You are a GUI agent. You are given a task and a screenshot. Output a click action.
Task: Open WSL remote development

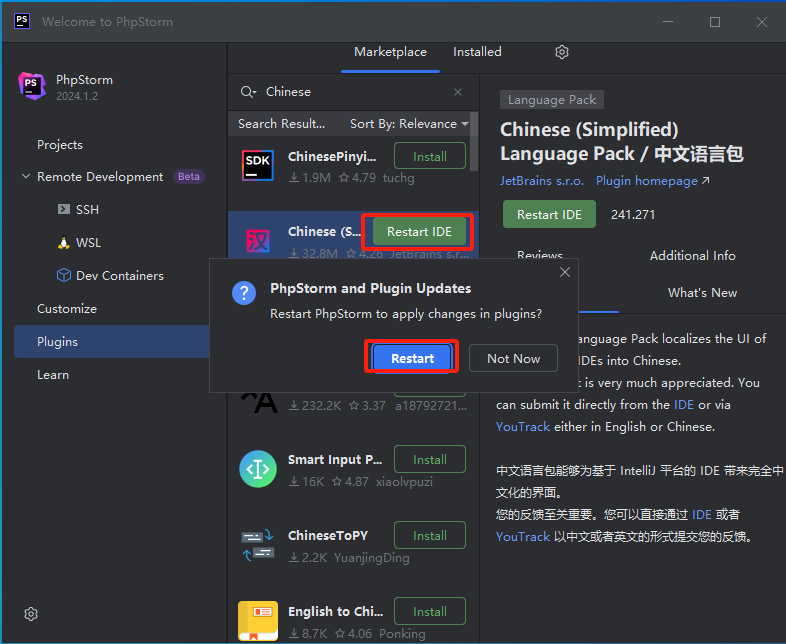click(88, 243)
